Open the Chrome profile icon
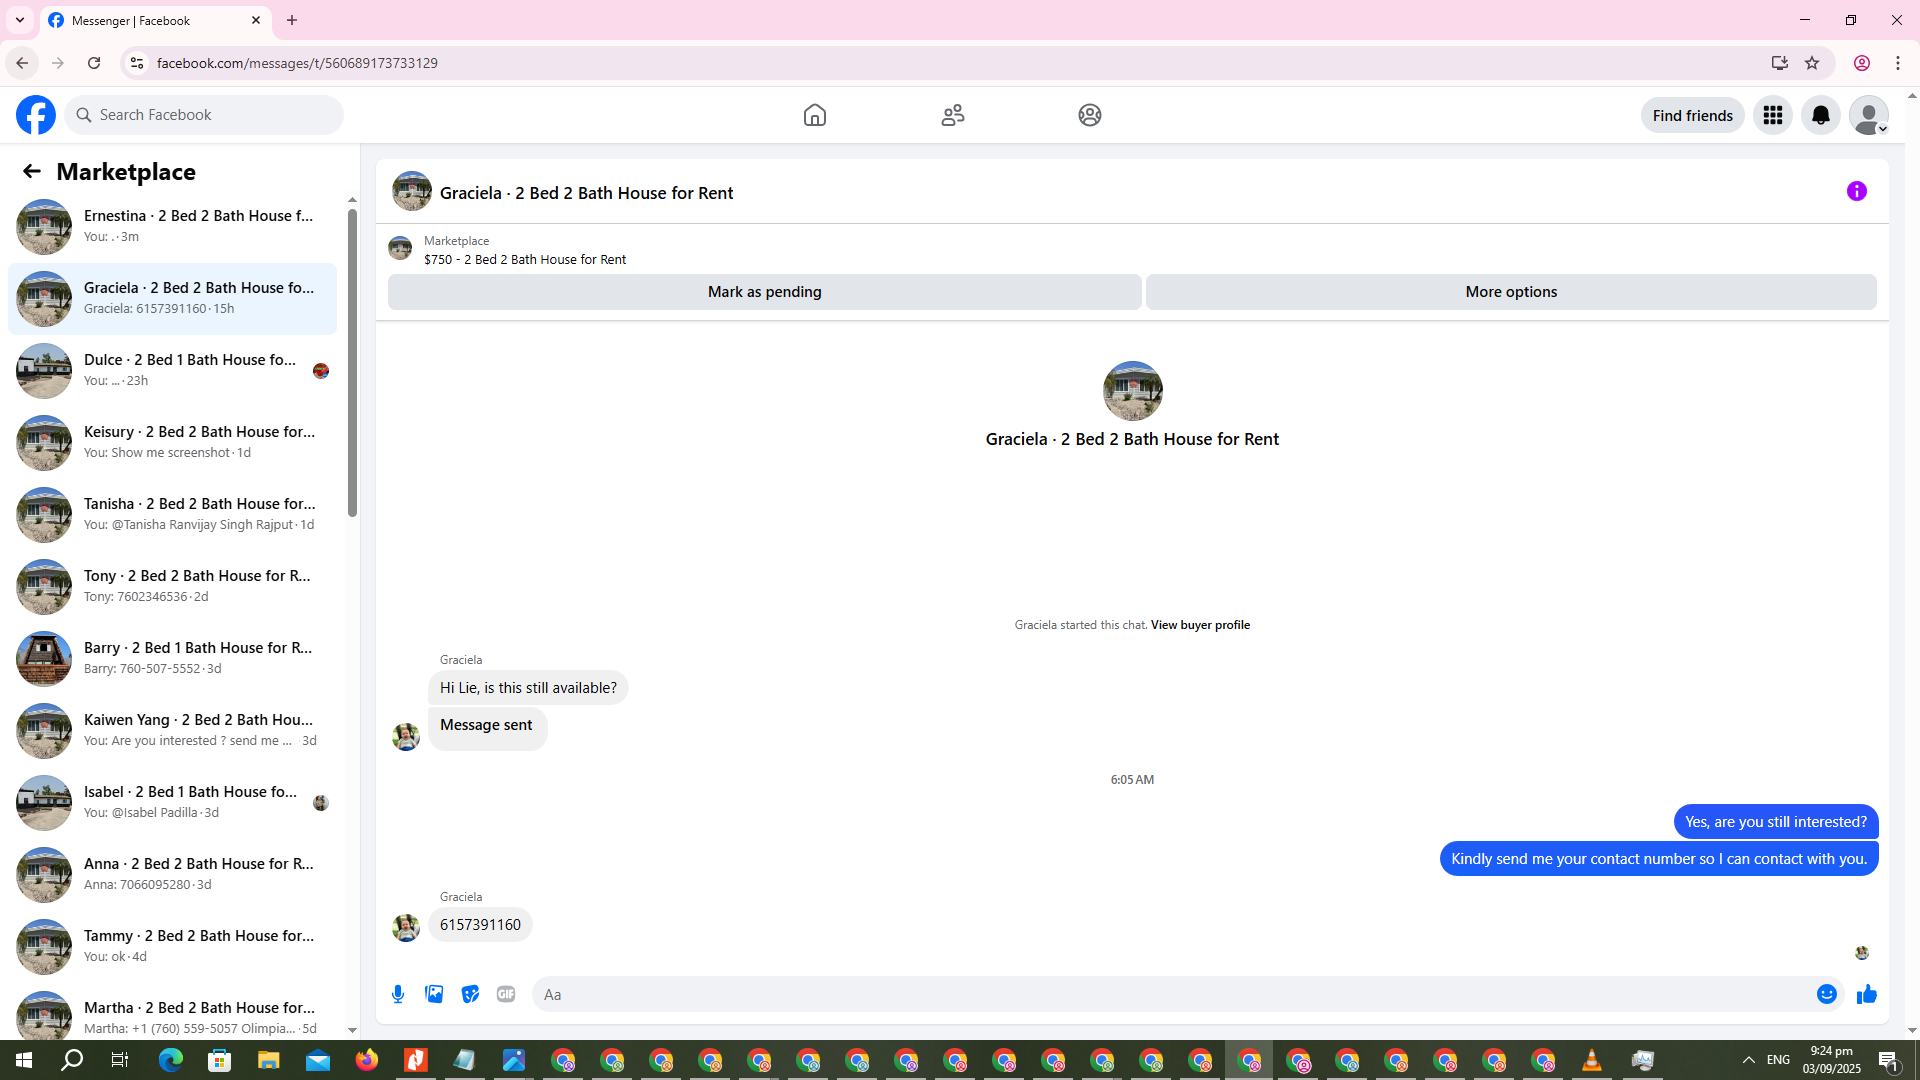 [1862, 63]
